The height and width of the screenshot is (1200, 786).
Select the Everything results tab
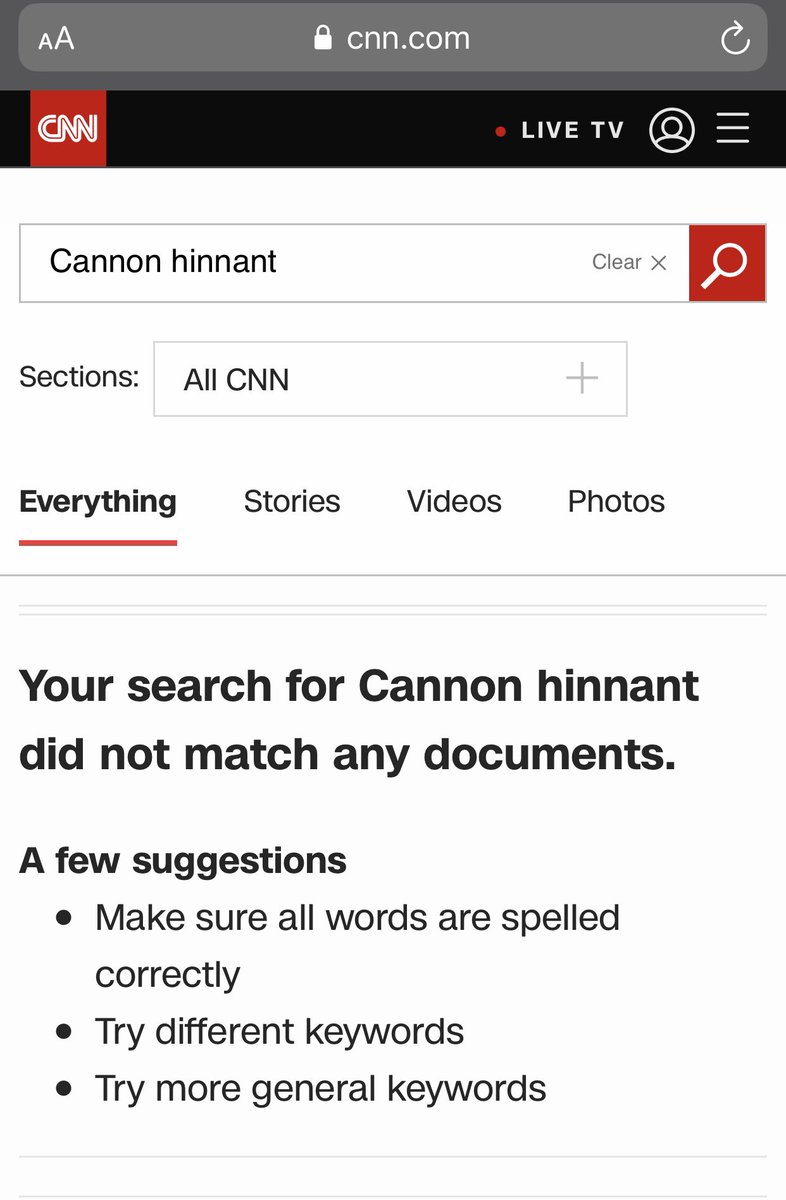(x=98, y=502)
